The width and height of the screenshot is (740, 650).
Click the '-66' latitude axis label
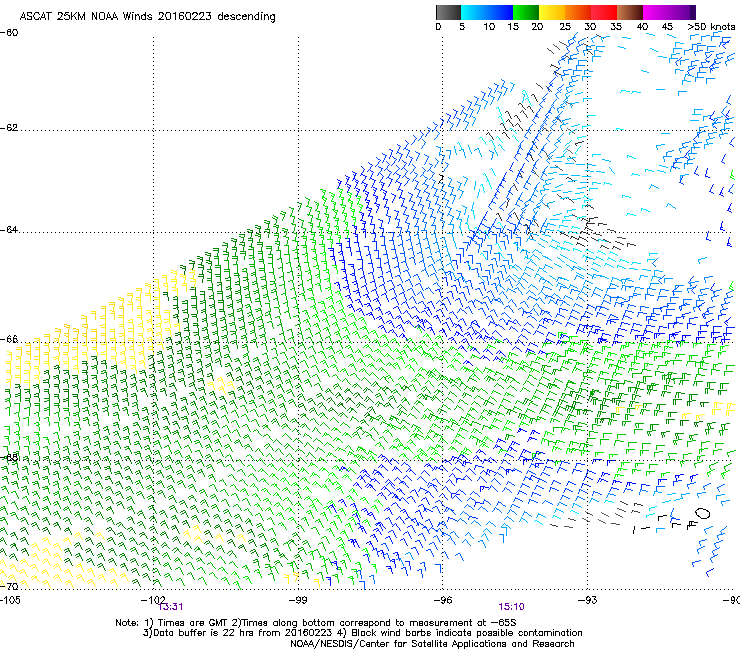(x=9, y=339)
